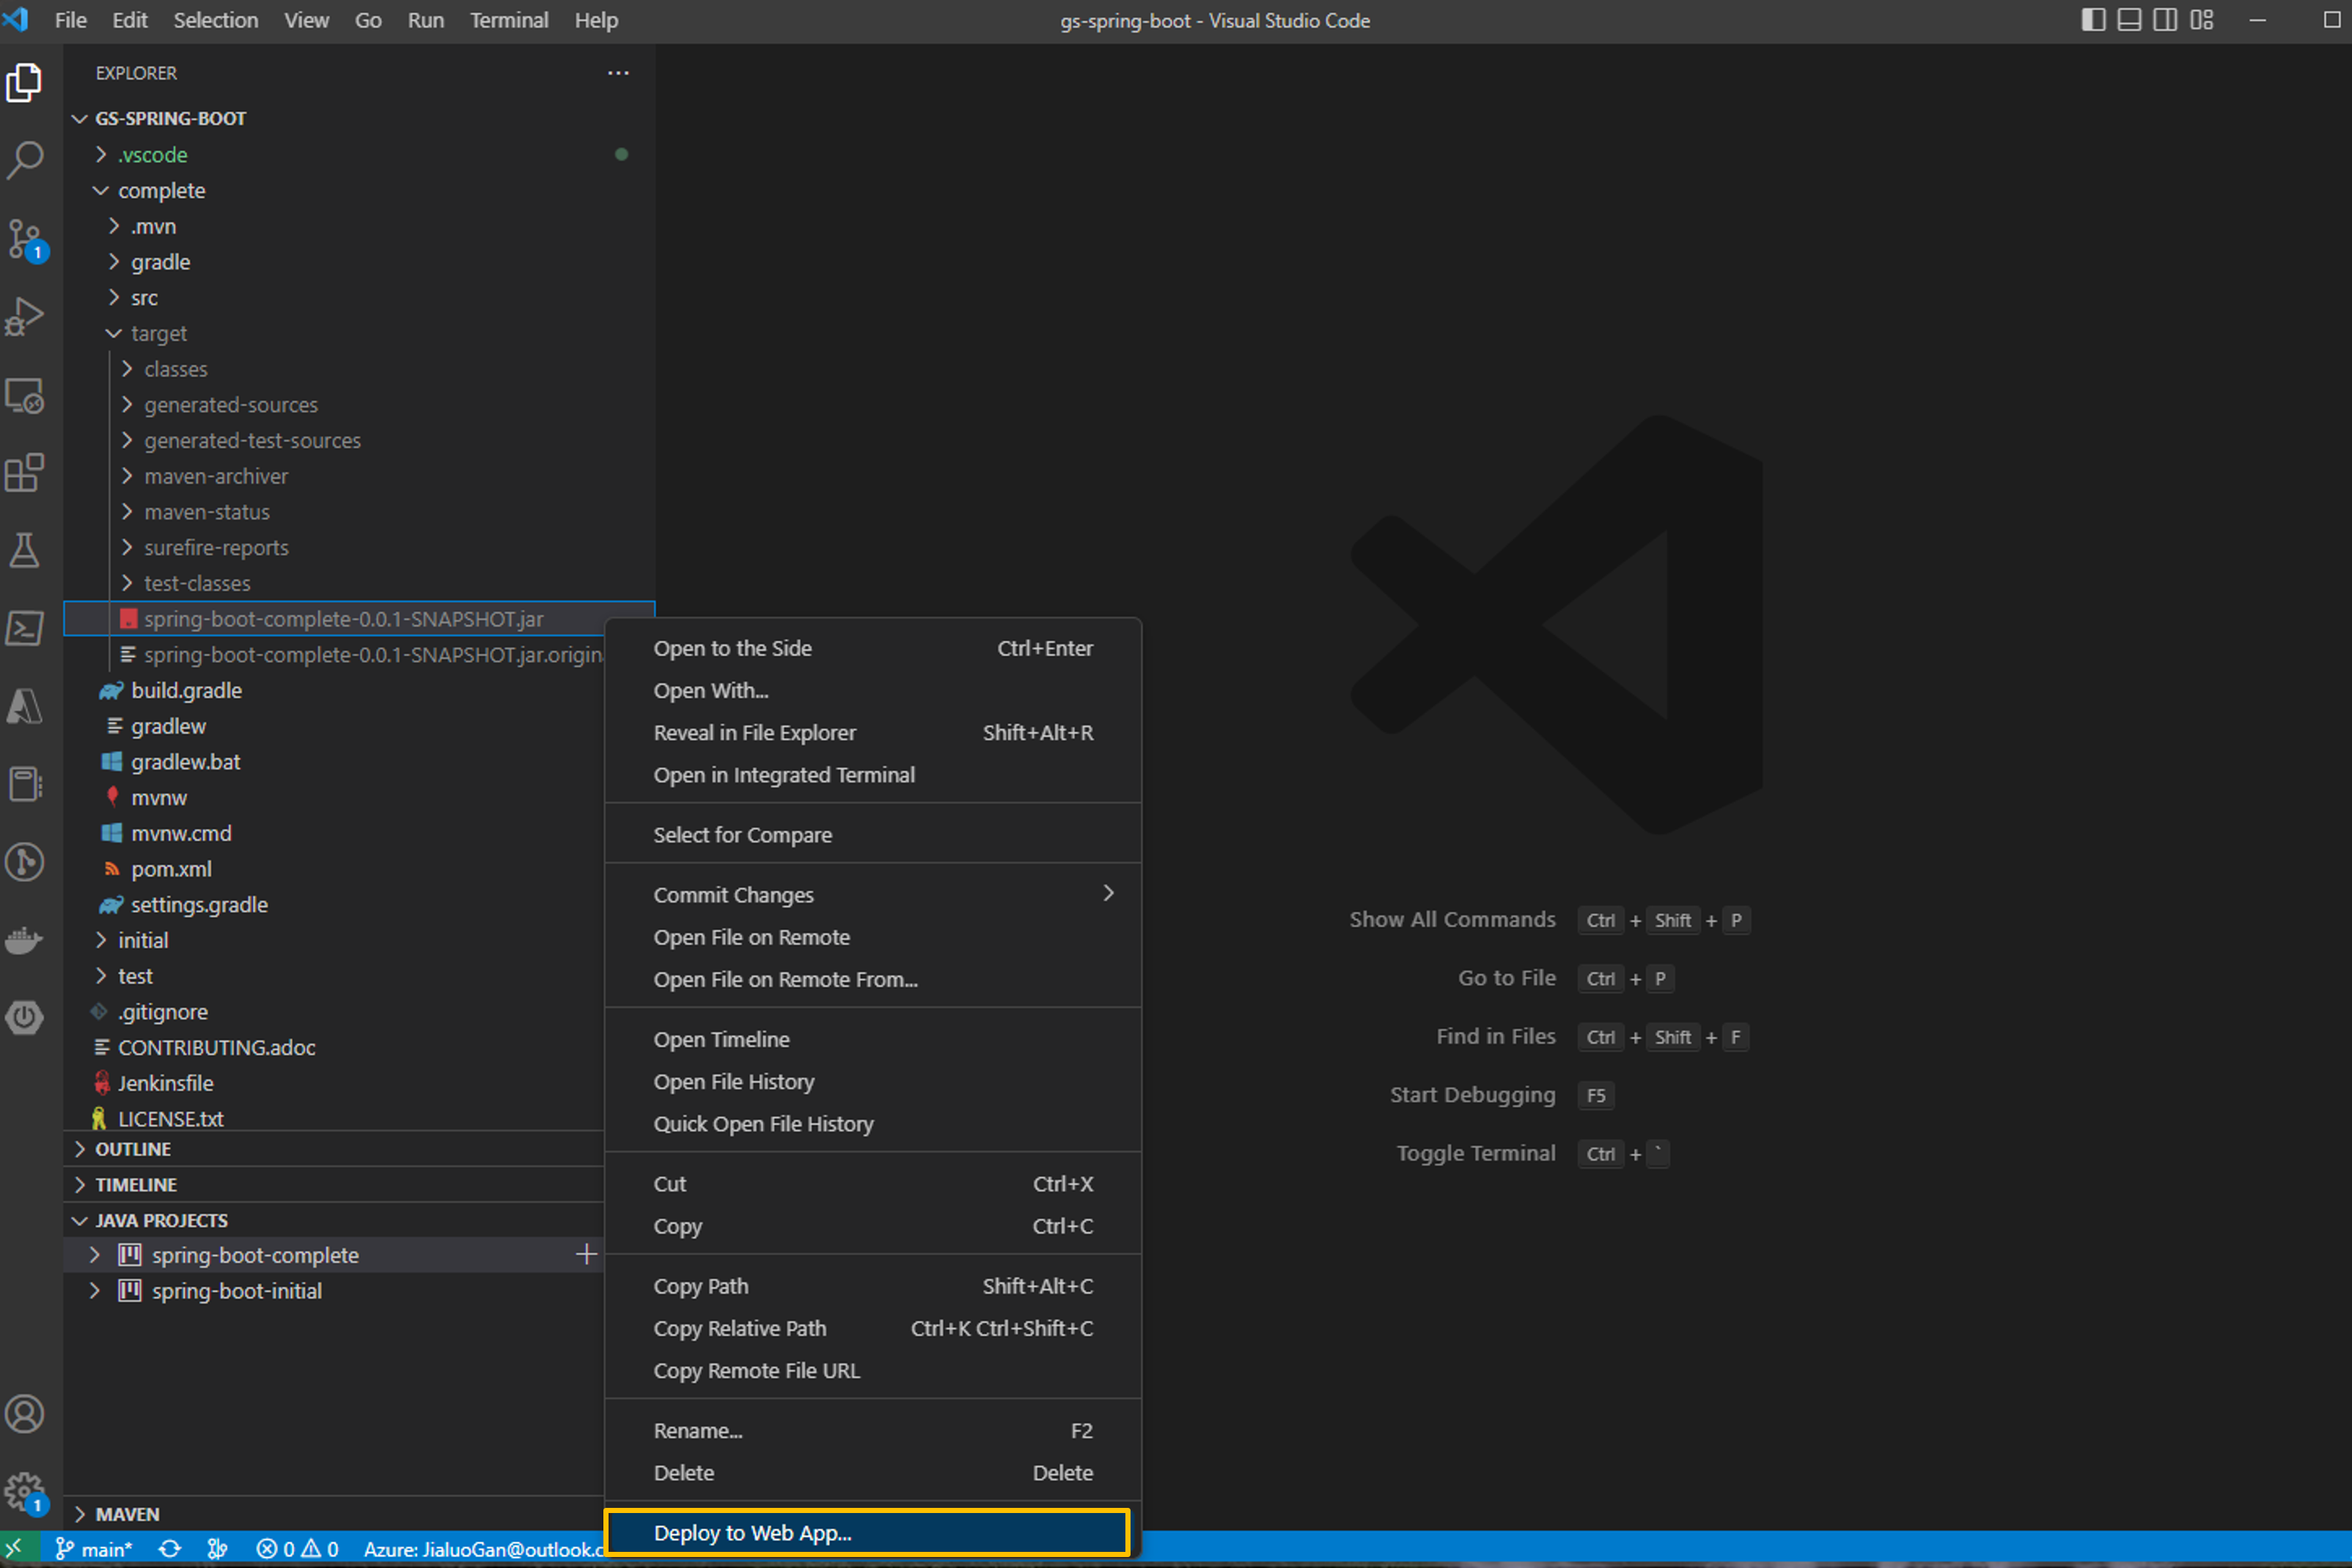Open the Remote Explorer view

(x=25, y=396)
